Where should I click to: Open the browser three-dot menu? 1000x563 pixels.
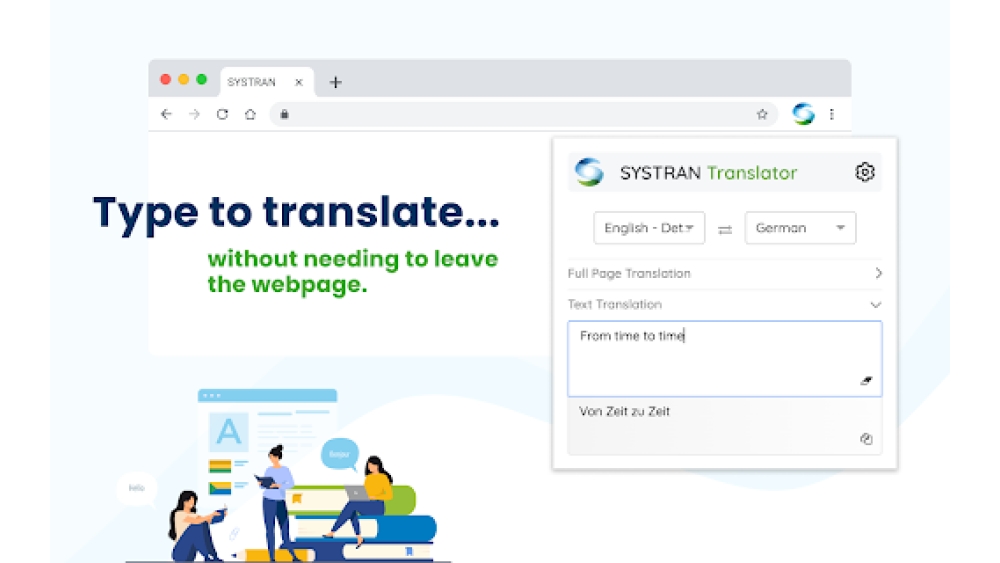click(832, 114)
